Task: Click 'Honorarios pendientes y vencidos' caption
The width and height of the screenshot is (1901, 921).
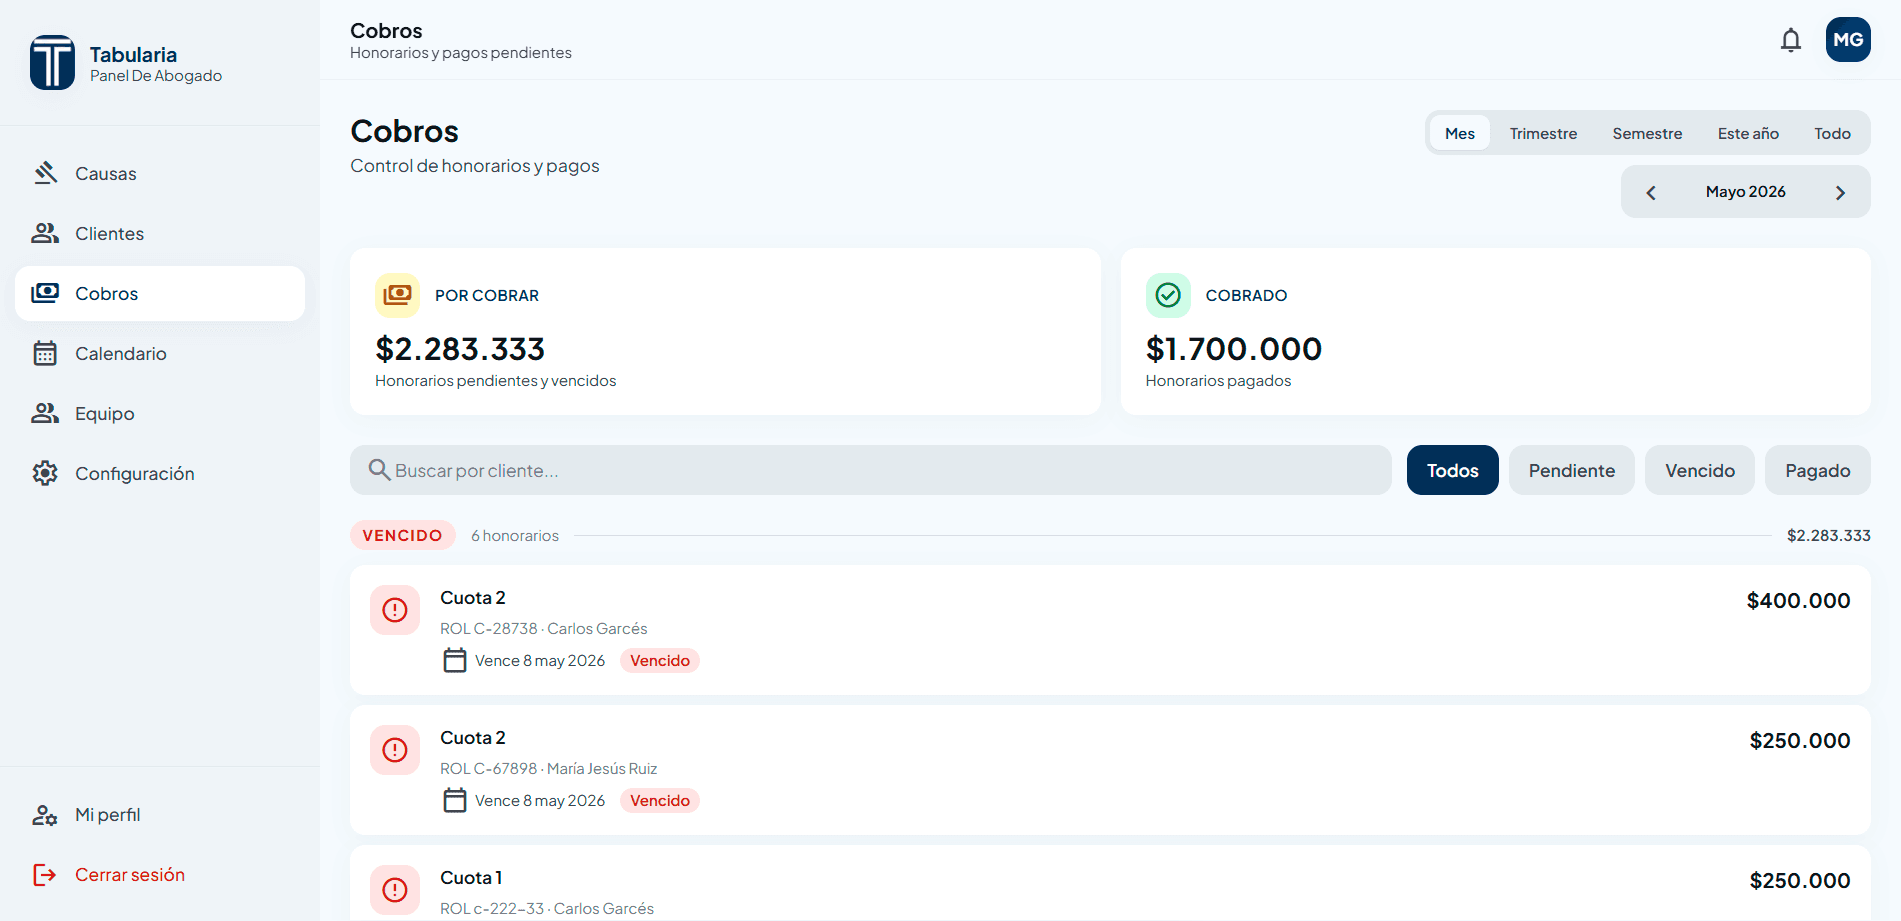Action: click(496, 381)
